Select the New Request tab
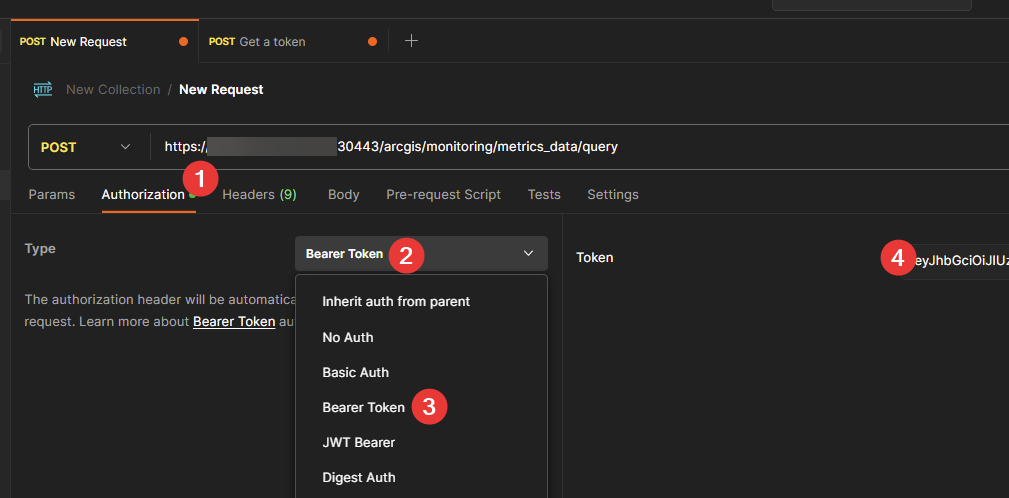The height and width of the screenshot is (498, 1009). point(88,42)
